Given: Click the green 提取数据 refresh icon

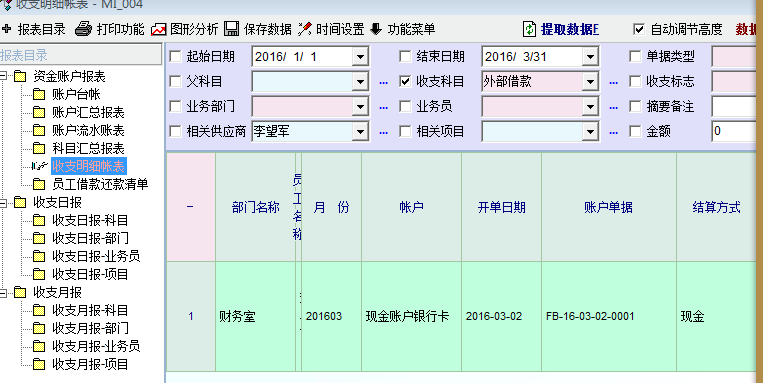Looking at the screenshot, I should pyautogui.click(x=529, y=29).
